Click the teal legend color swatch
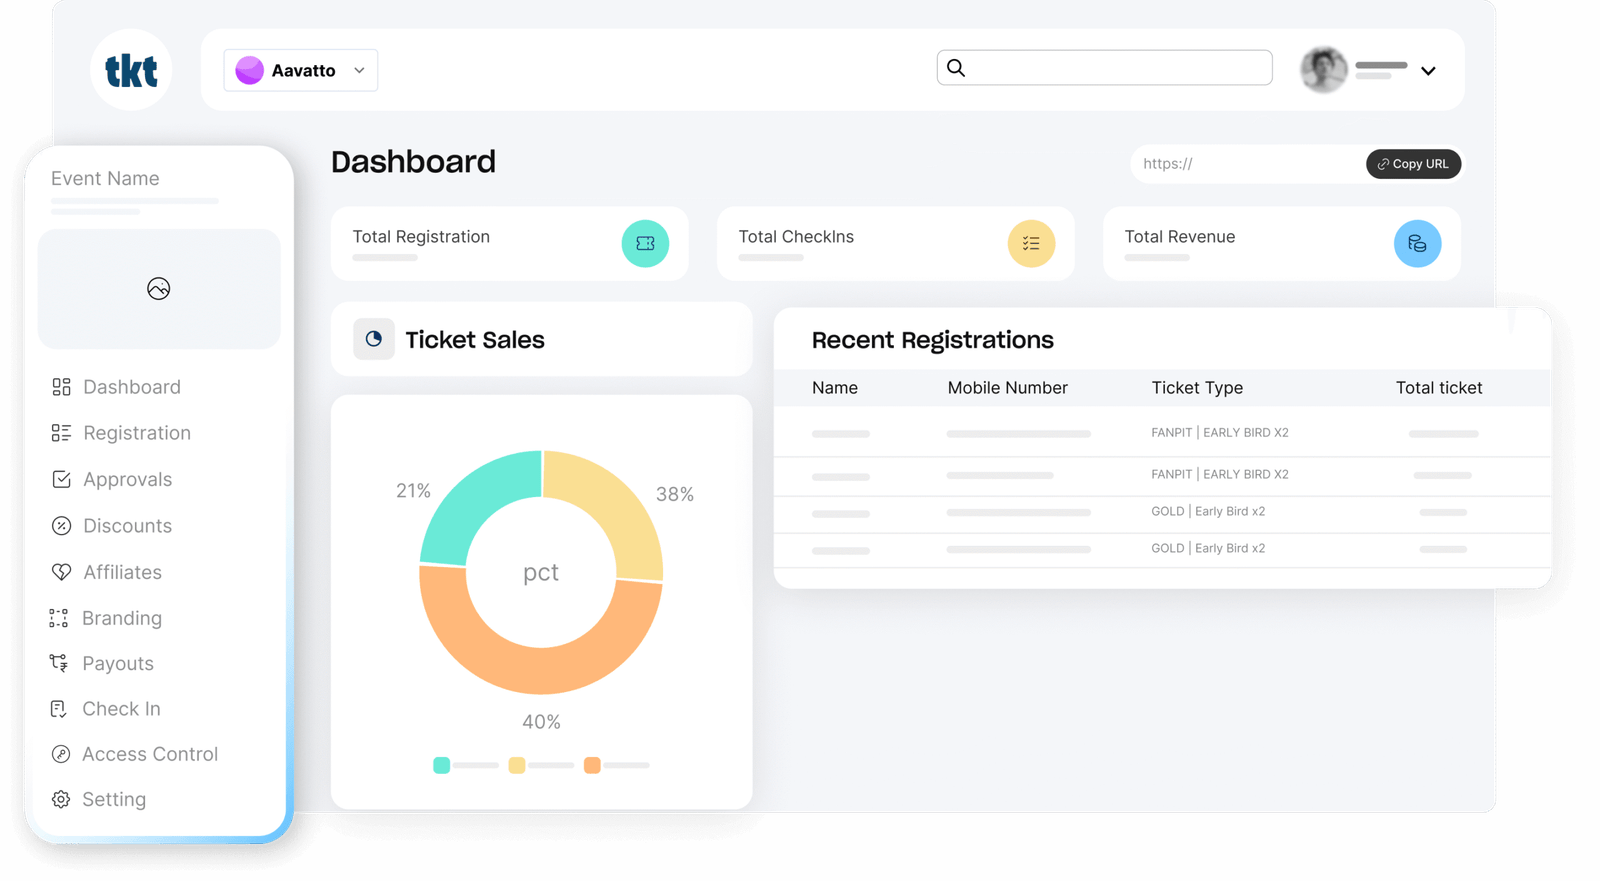Viewport: 1600px width, 881px height. click(x=441, y=765)
